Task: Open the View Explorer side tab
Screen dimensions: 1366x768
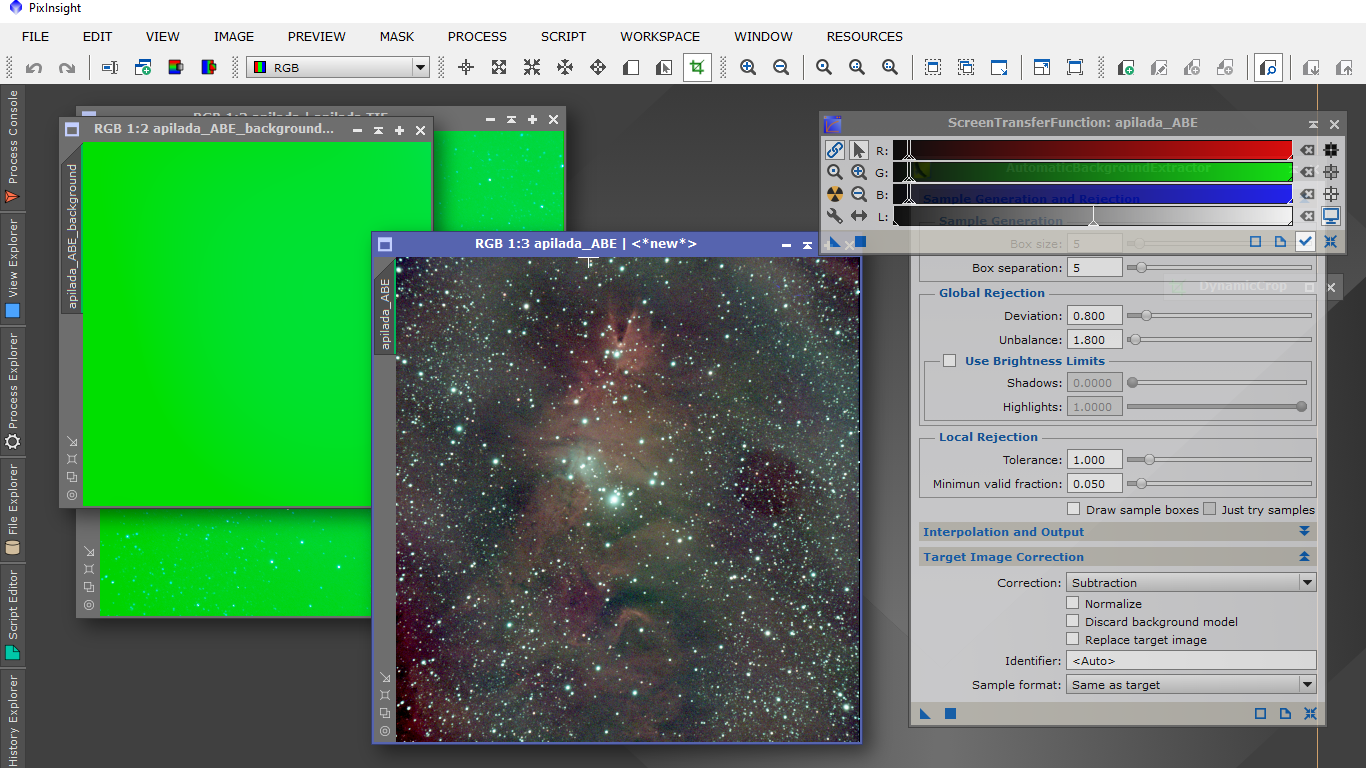Action: pyautogui.click(x=12, y=270)
